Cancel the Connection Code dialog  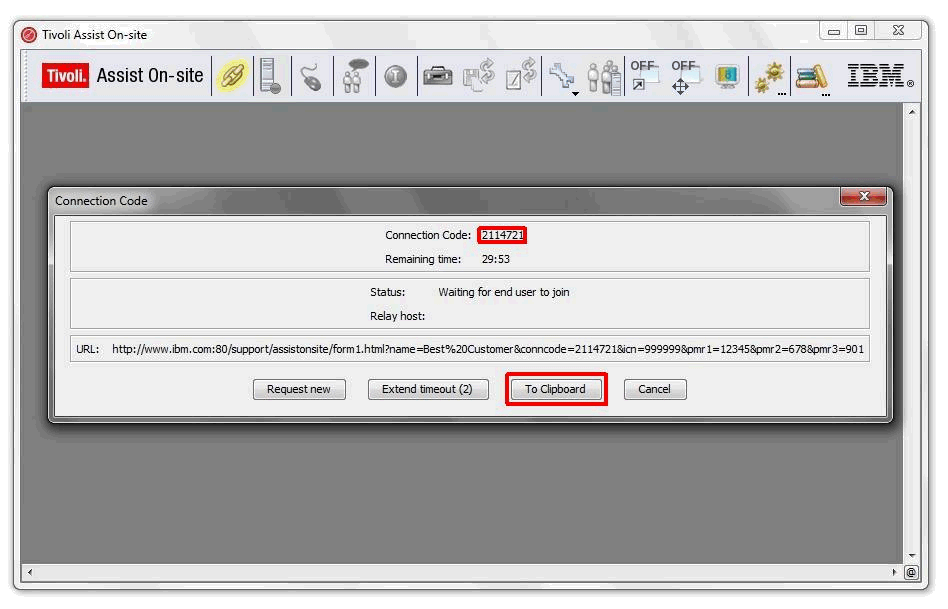click(x=654, y=389)
